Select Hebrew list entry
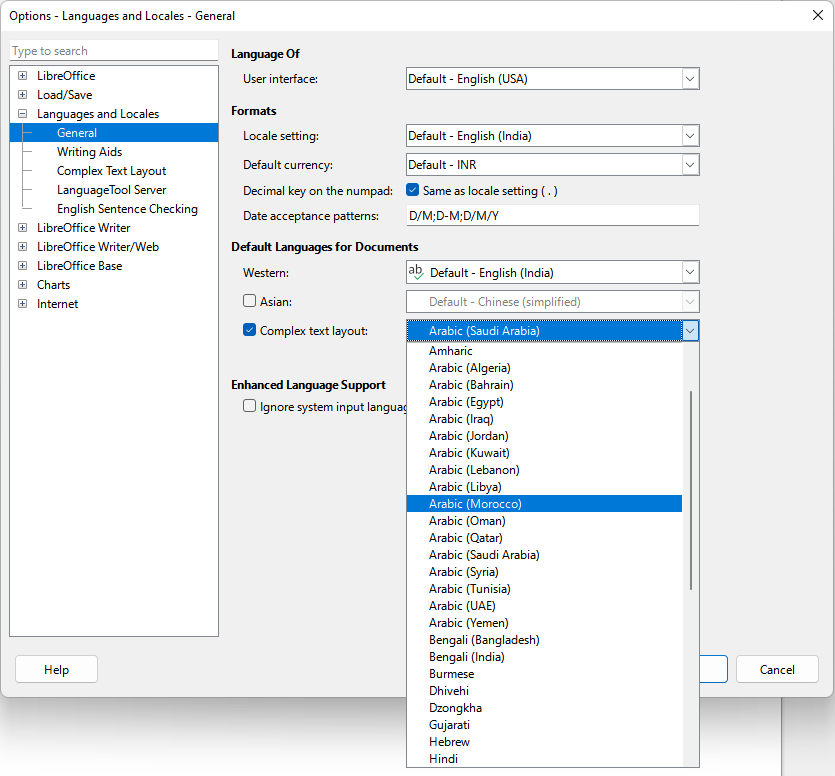The height and width of the screenshot is (776, 835). tap(544, 742)
